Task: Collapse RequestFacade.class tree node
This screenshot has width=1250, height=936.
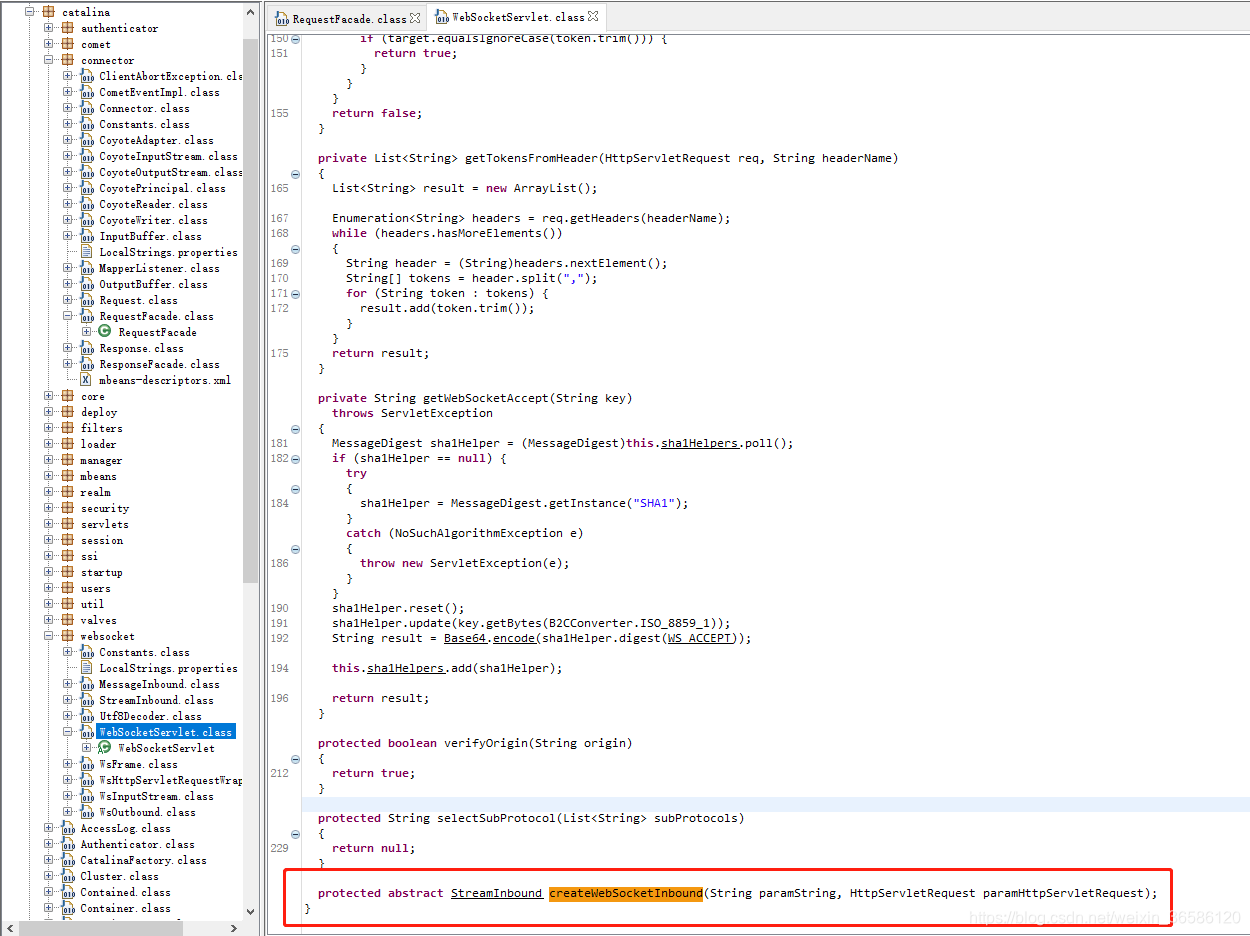Action: click(x=68, y=316)
